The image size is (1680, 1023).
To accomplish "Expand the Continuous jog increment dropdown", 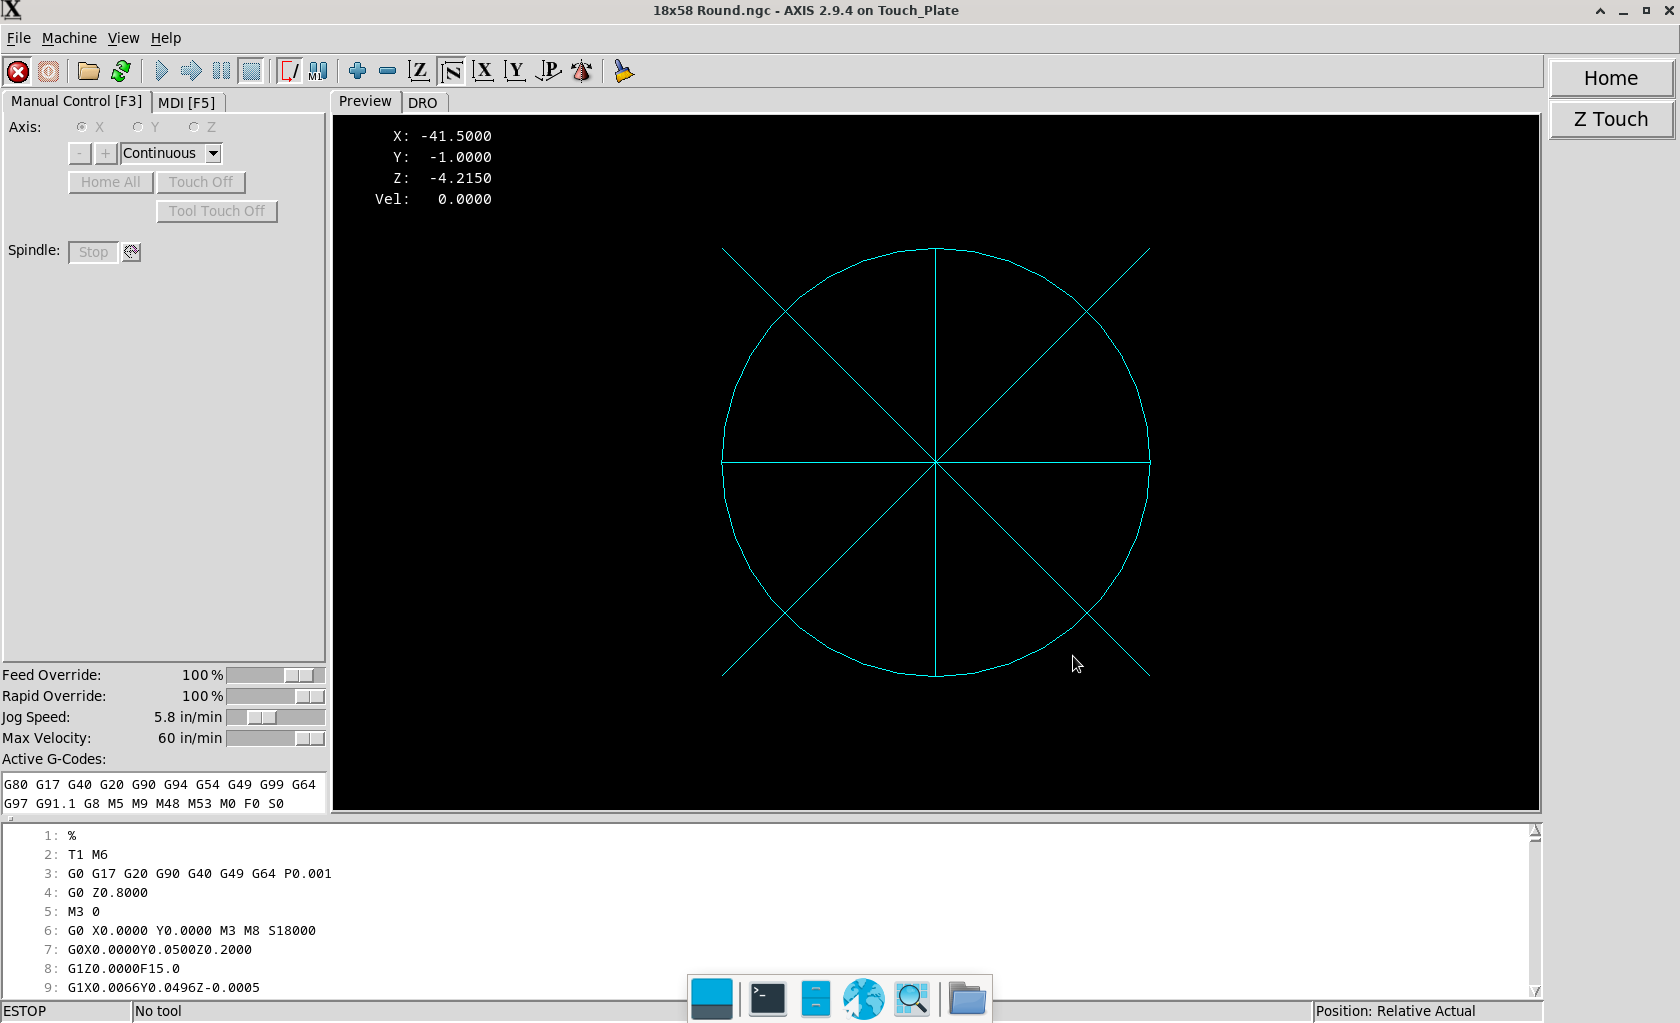I will point(213,153).
